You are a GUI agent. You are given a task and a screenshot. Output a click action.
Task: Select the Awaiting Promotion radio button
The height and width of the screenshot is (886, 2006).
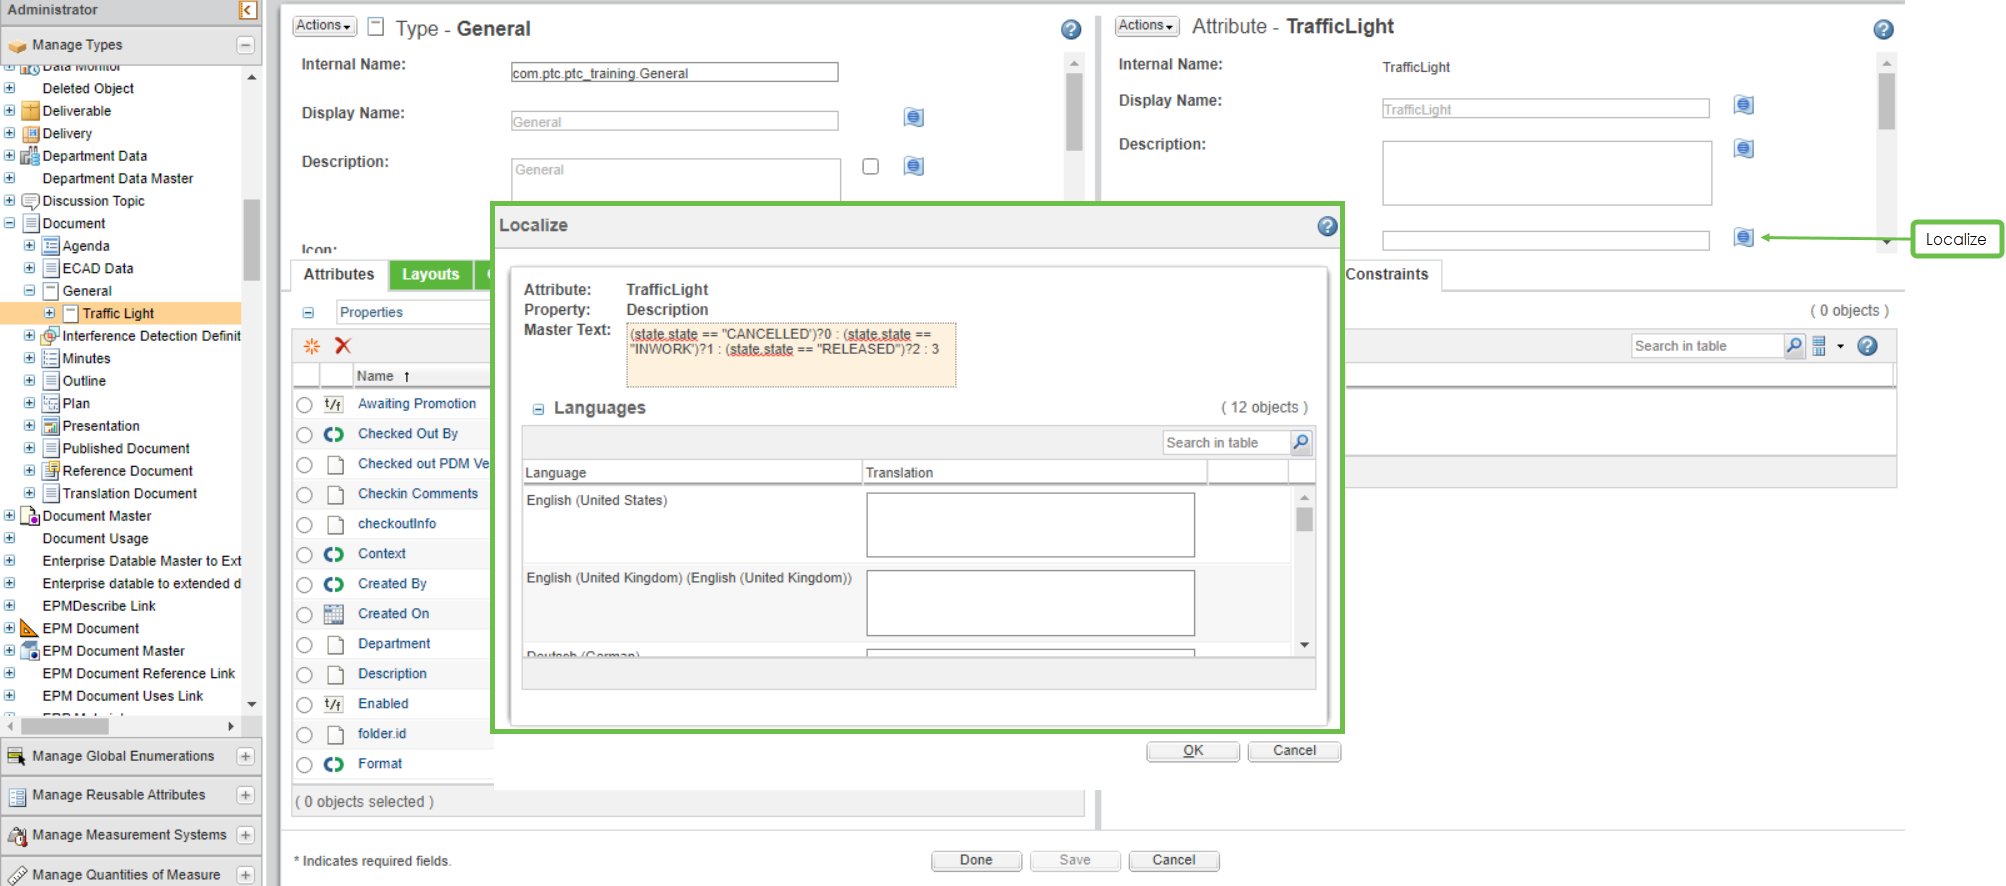pos(304,405)
